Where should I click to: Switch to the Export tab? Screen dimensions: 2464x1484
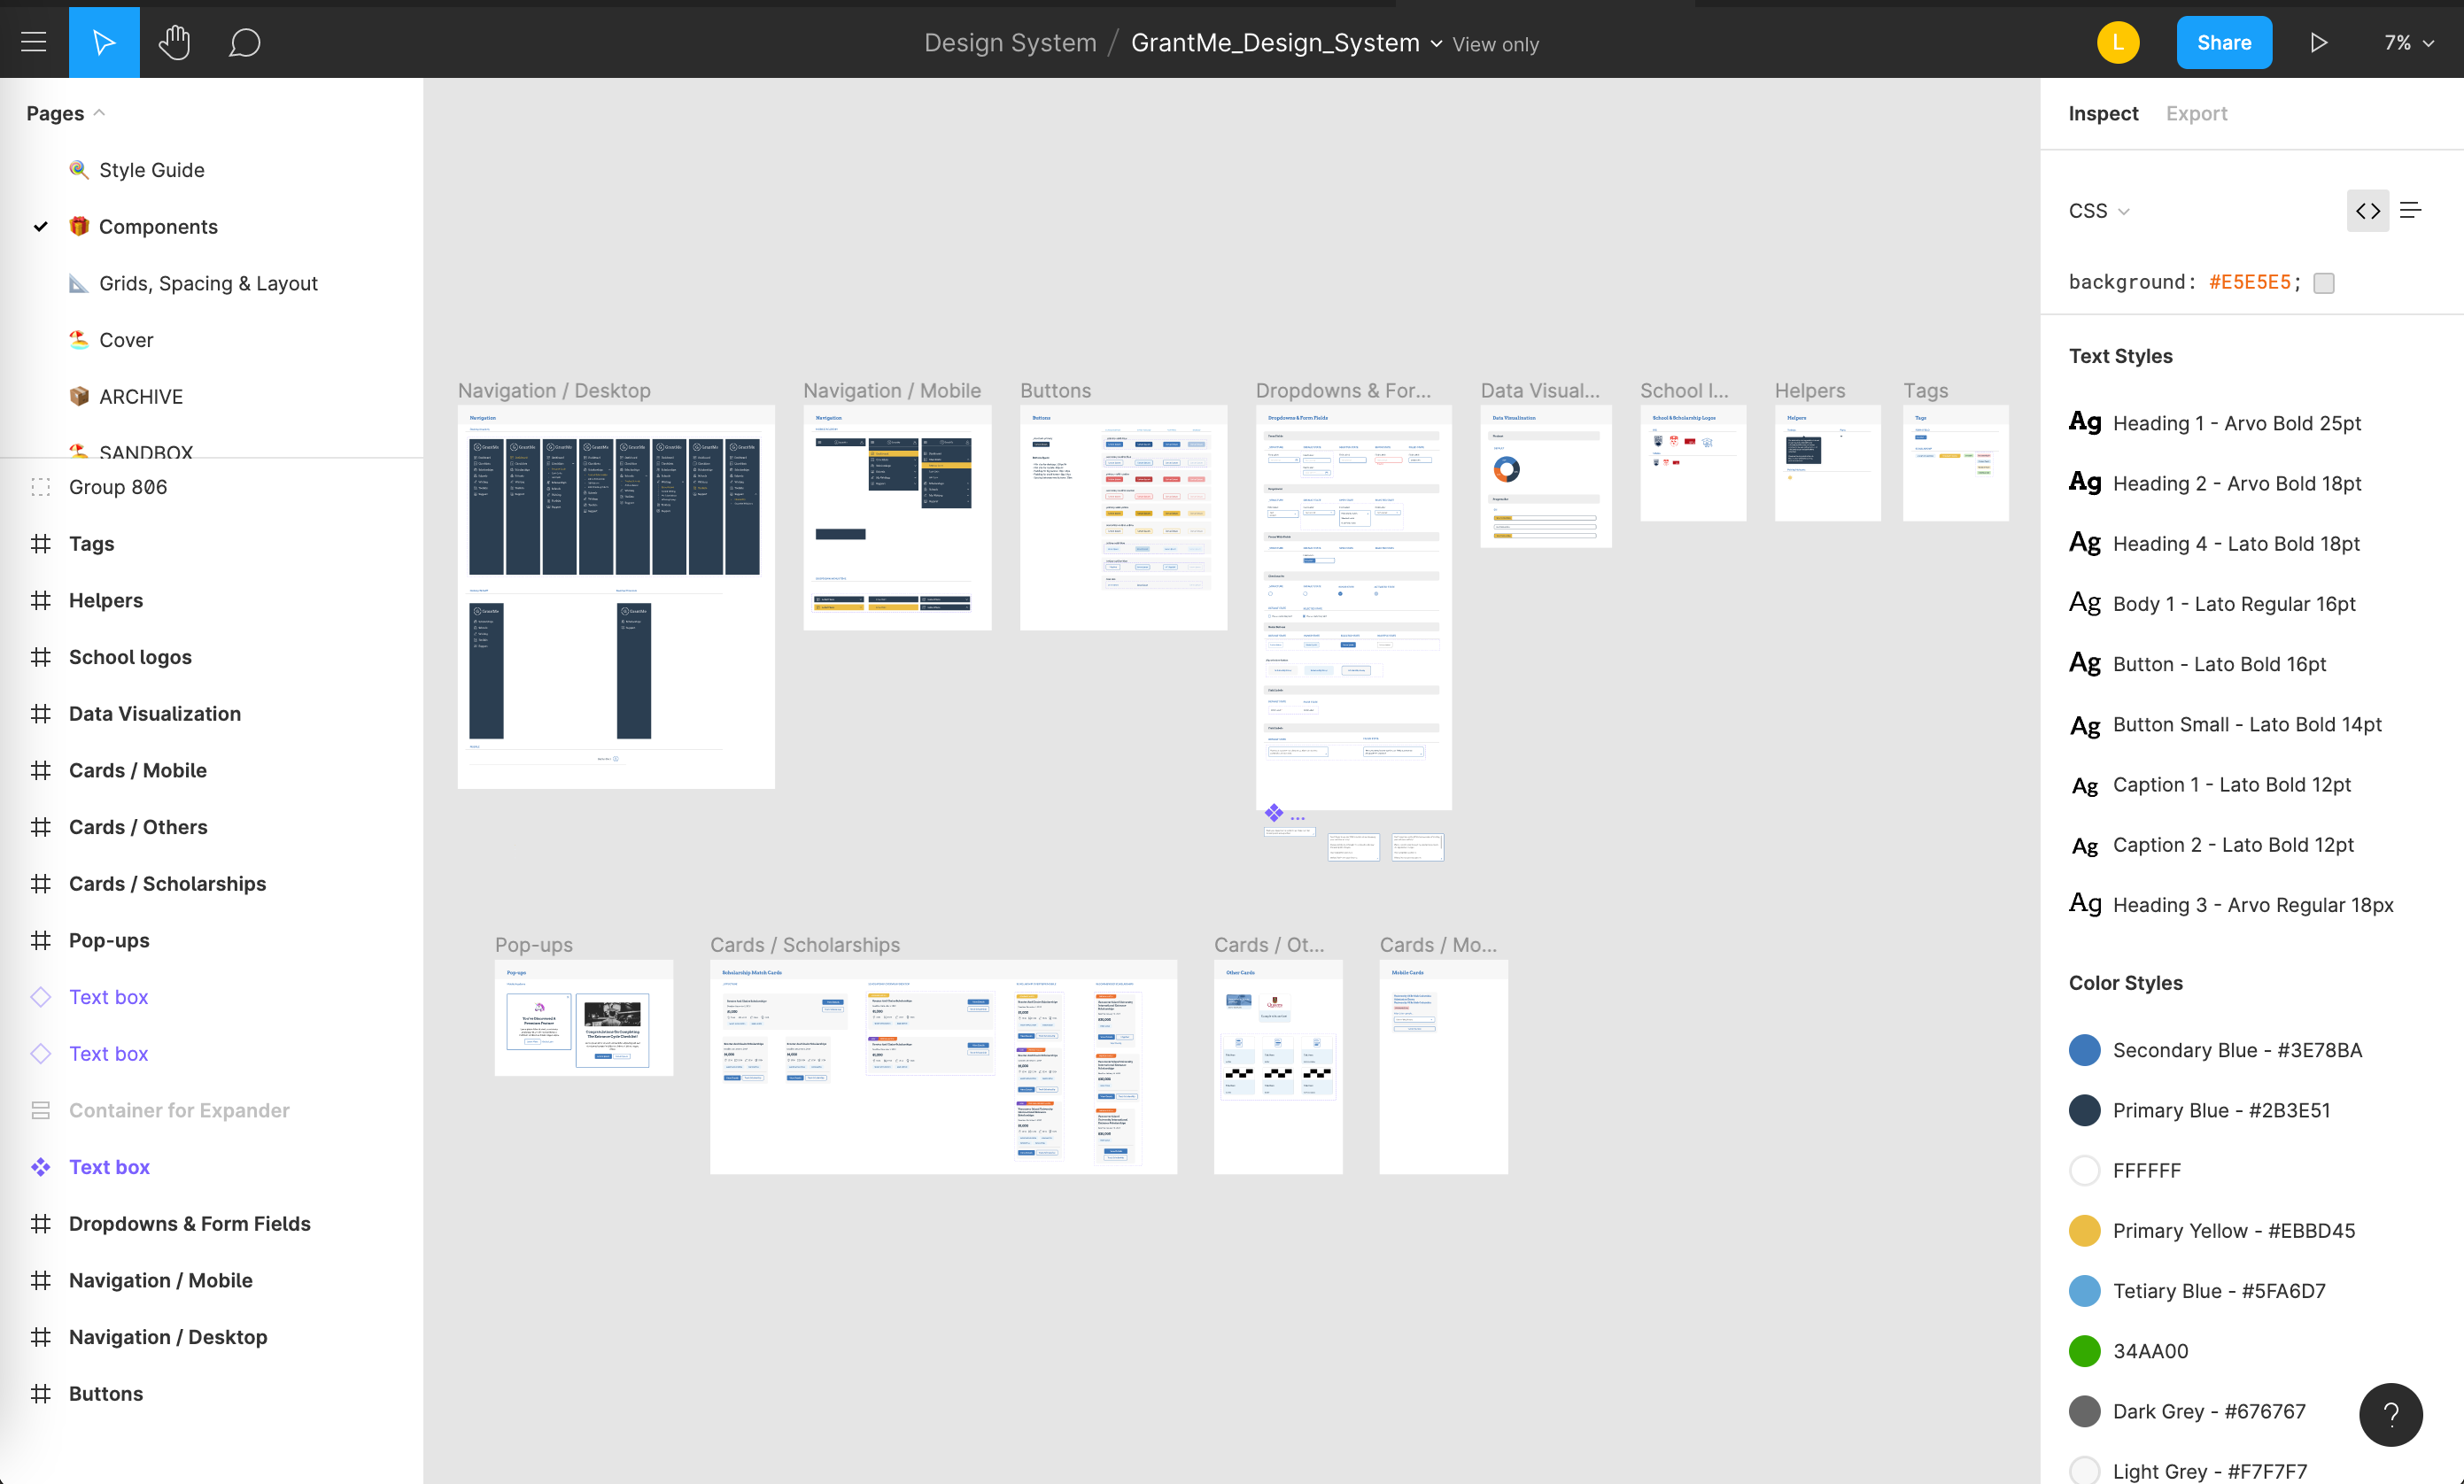click(x=2196, y=113)
